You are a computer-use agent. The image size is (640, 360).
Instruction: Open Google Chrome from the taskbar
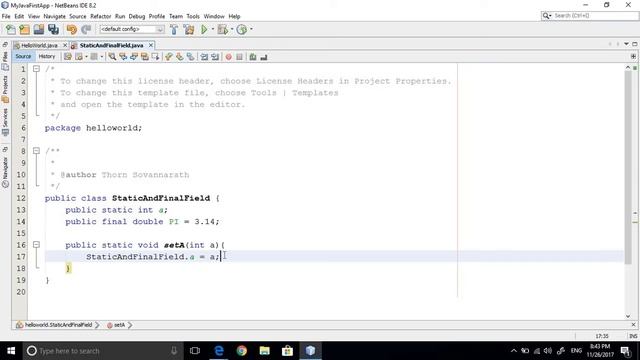(x=242, y=351)
